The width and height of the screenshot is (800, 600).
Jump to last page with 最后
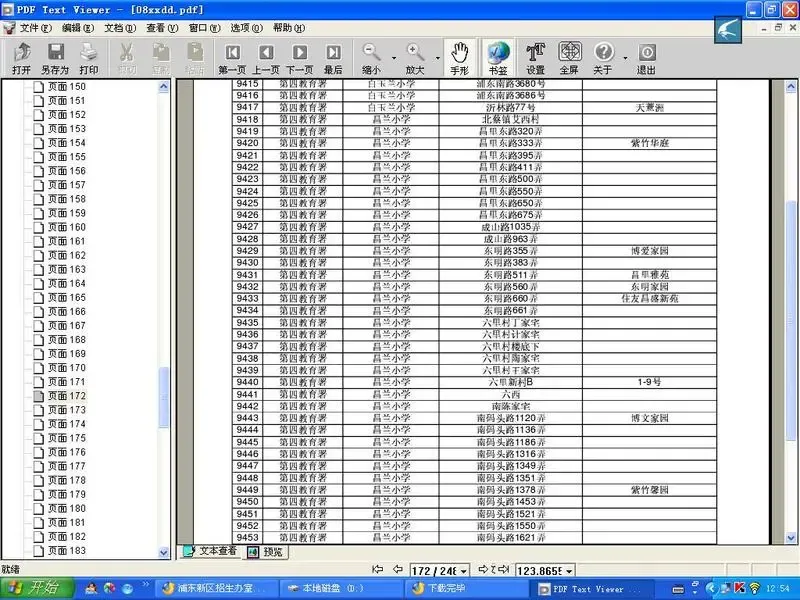point(333,58)
